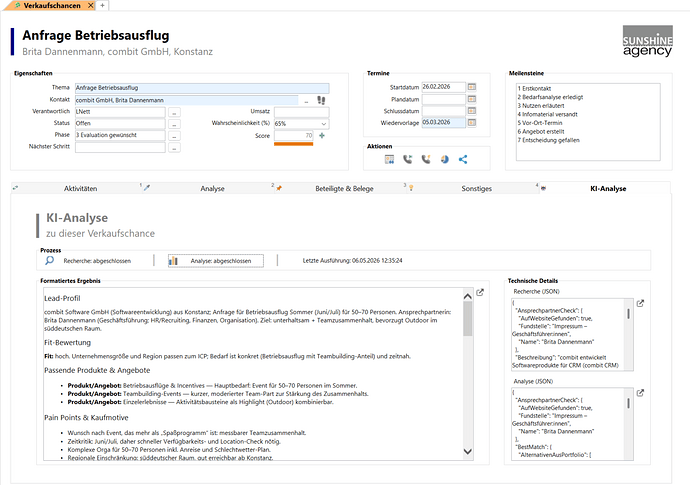Image resolution: width=690 pixels, height=485 pixels.
Task: Select the KI-Analyse tab
Action: point(608,188)
